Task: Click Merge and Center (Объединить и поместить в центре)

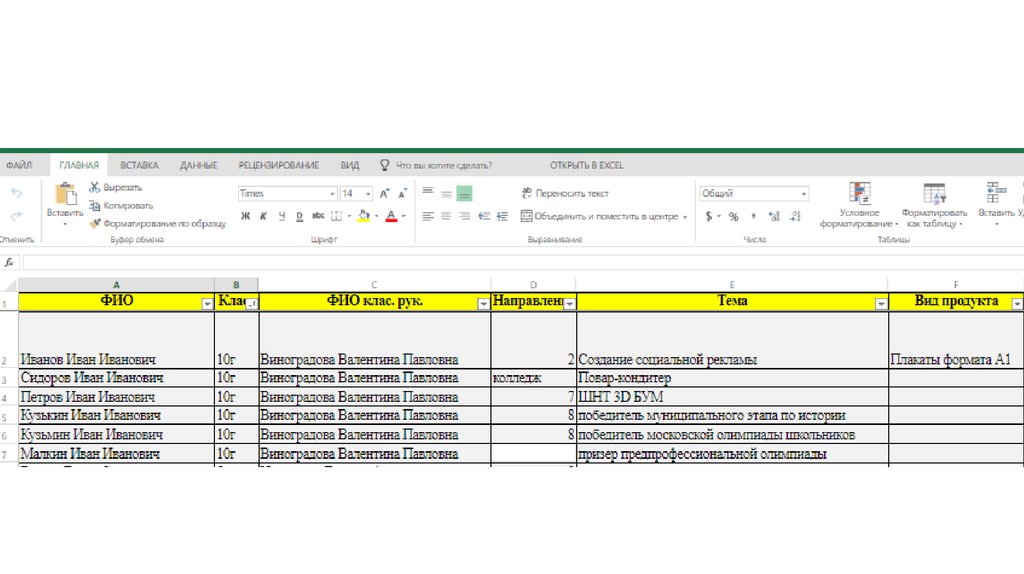Action: pos(598,216)
